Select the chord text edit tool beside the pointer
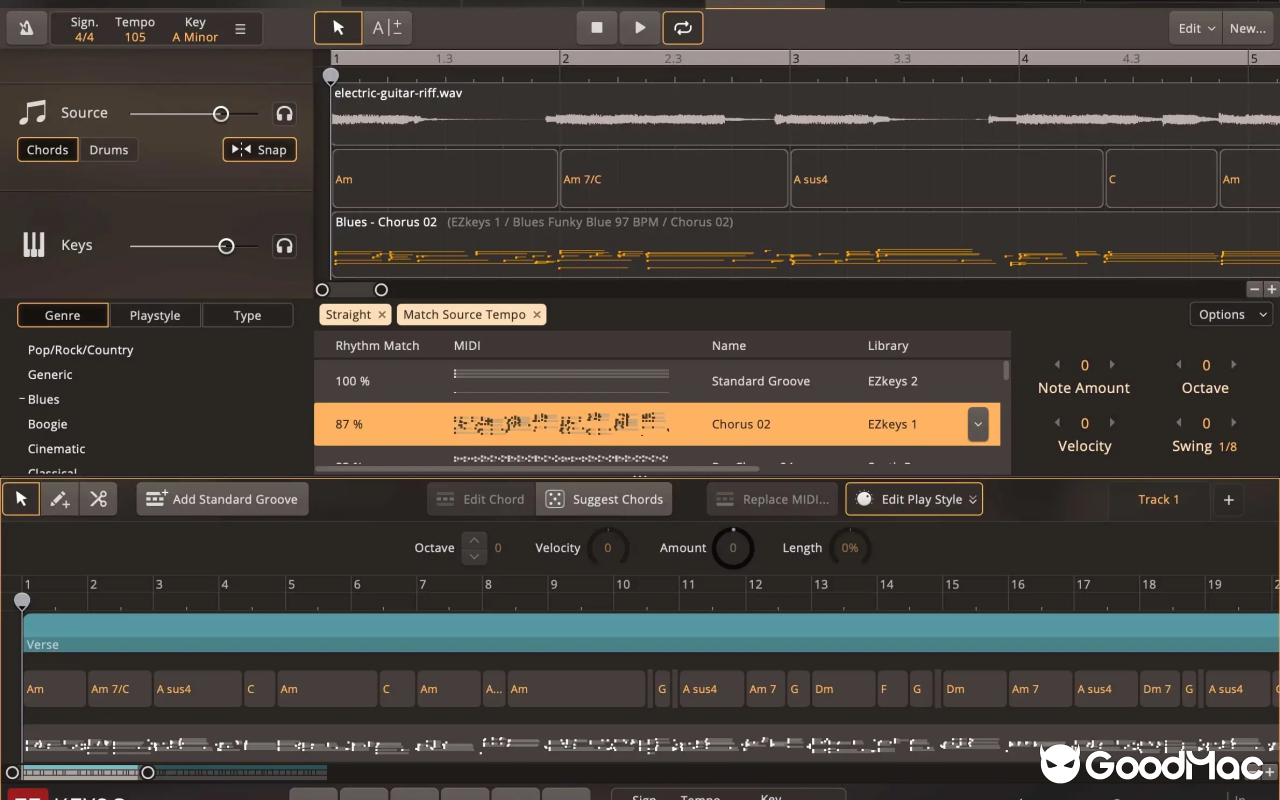1280x800 pixels. 387,28
